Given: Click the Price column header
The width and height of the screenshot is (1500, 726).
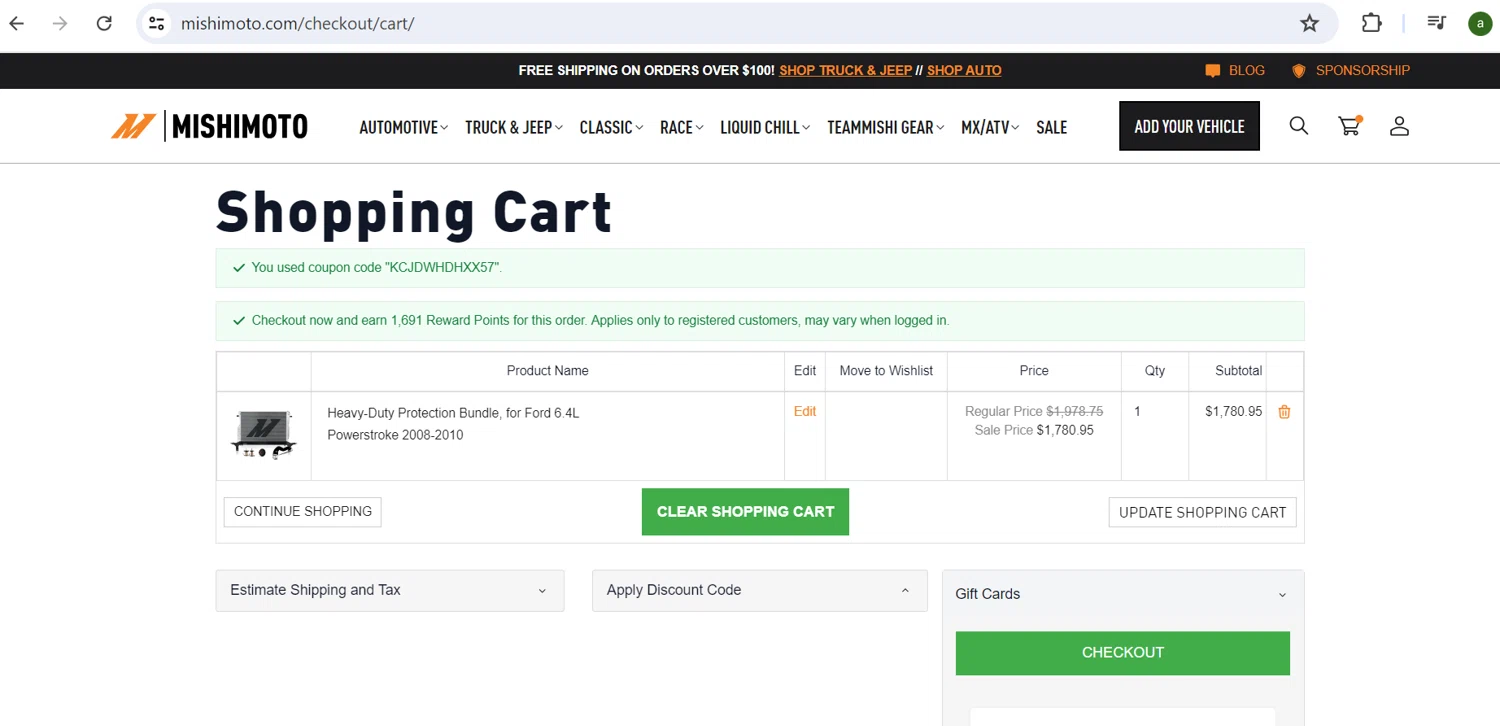Looking at the screenshot, I should coord(1034,371).
